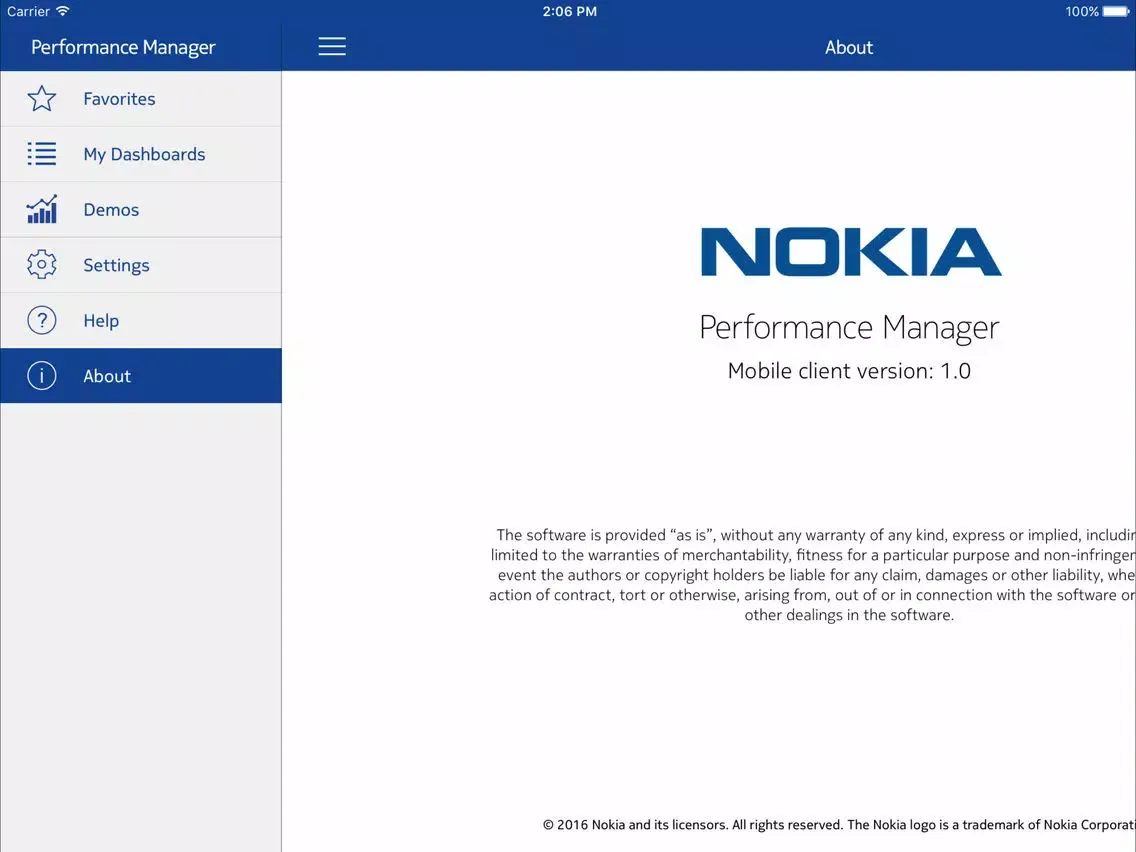Tap the Performance Manager sidebar header
Image resolution: width=1136 pixels, height=852 pixels.
pyautogui.click(x=123, y=47)
